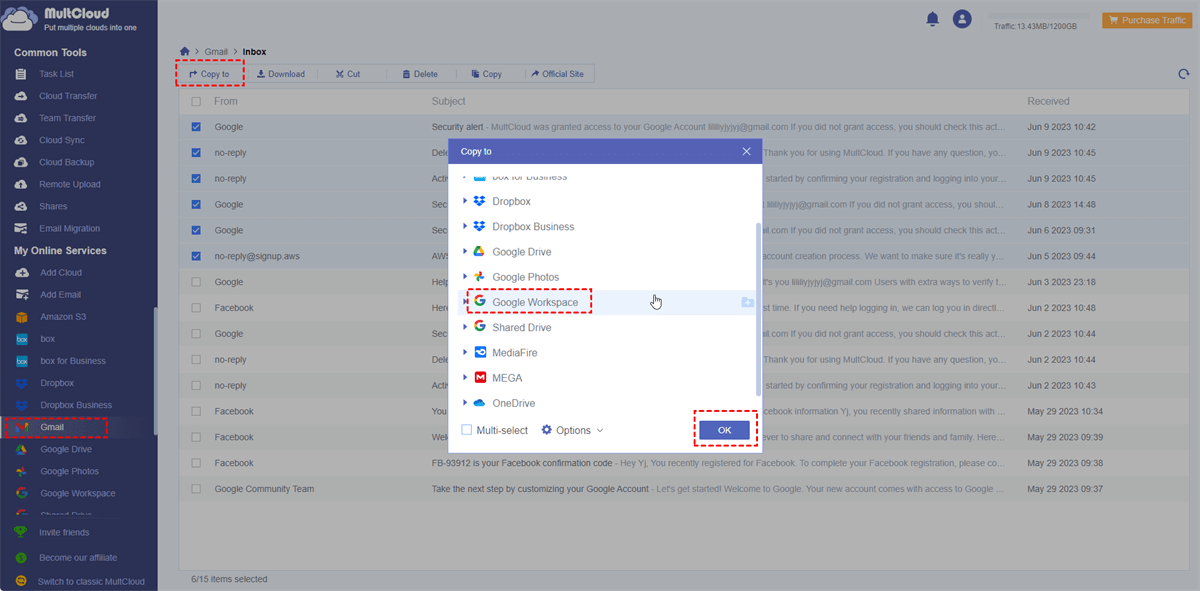Click the refresh icon above the inbox
Image resolution: width=1200 pixels, height=591 pixels.
coord(1184,74)
